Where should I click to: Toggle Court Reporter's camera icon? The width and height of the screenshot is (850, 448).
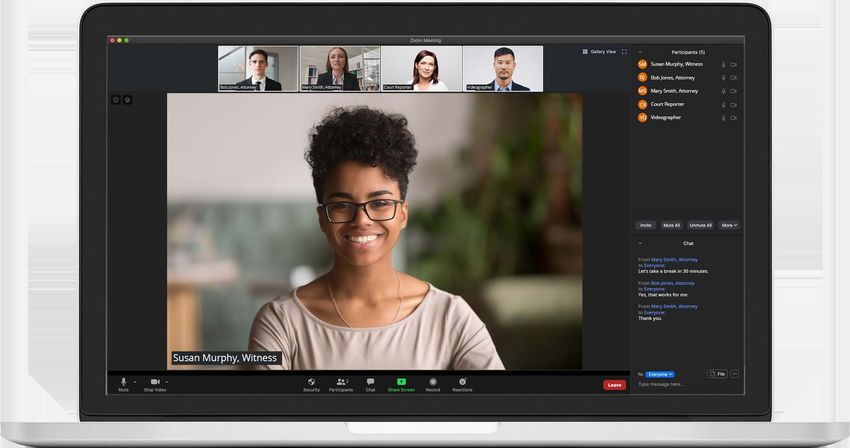733,105
